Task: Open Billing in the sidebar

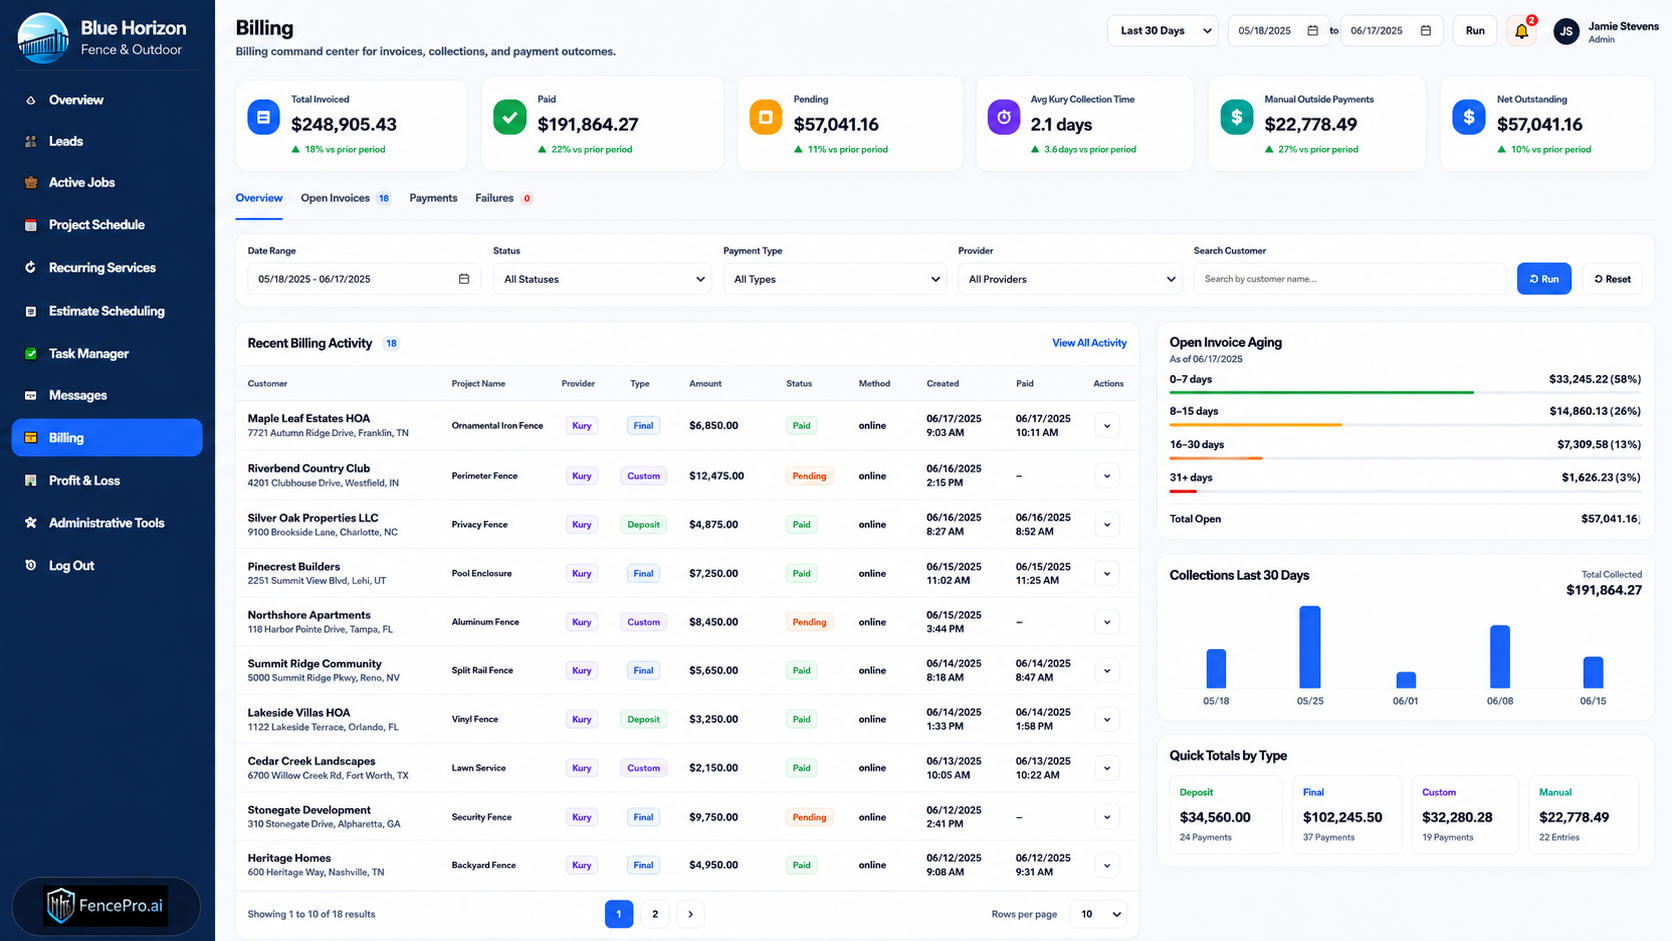Action: click(x=107, y=438)
